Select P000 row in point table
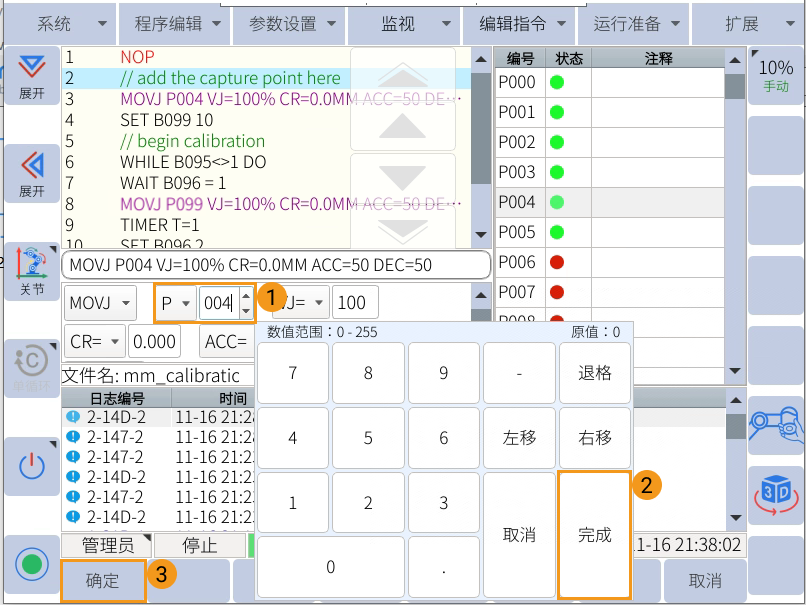 tap(610, 82)
